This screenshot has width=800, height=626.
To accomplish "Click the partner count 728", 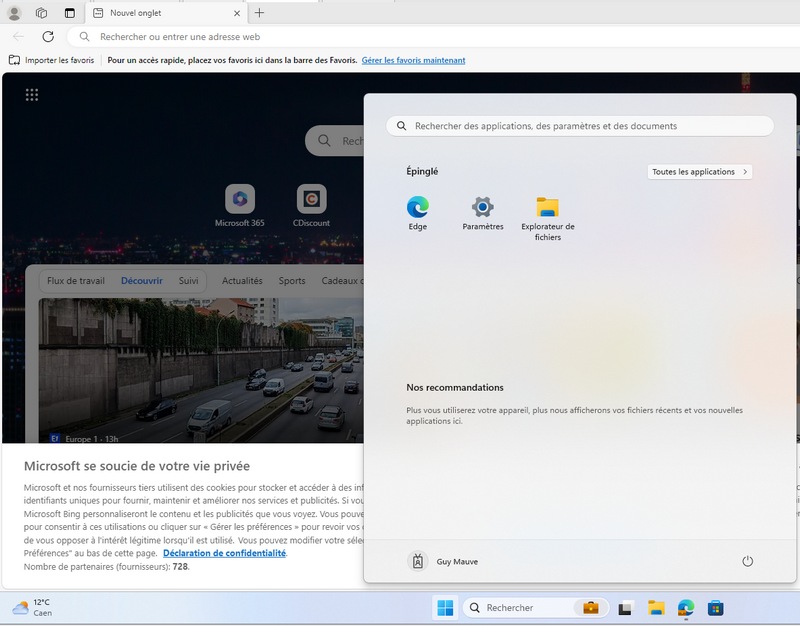I will click(x=180, y=566).
